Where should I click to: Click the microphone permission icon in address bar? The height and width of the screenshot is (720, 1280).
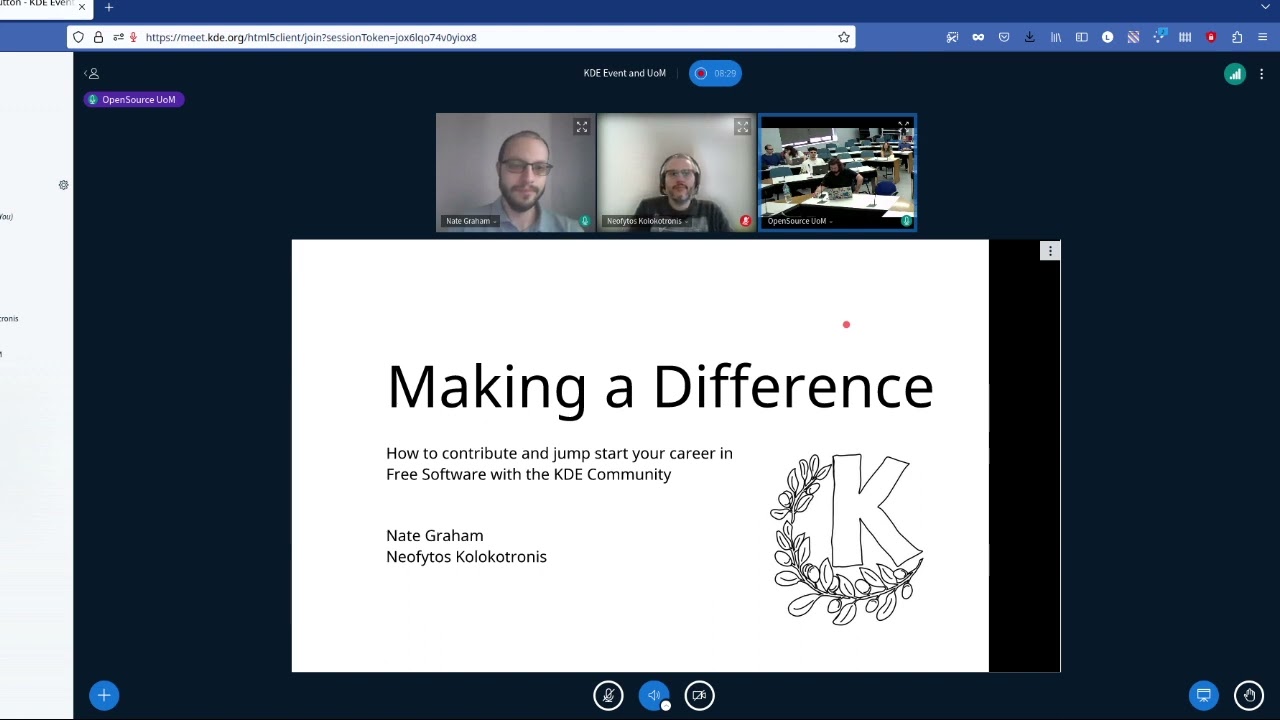(133, 37)
